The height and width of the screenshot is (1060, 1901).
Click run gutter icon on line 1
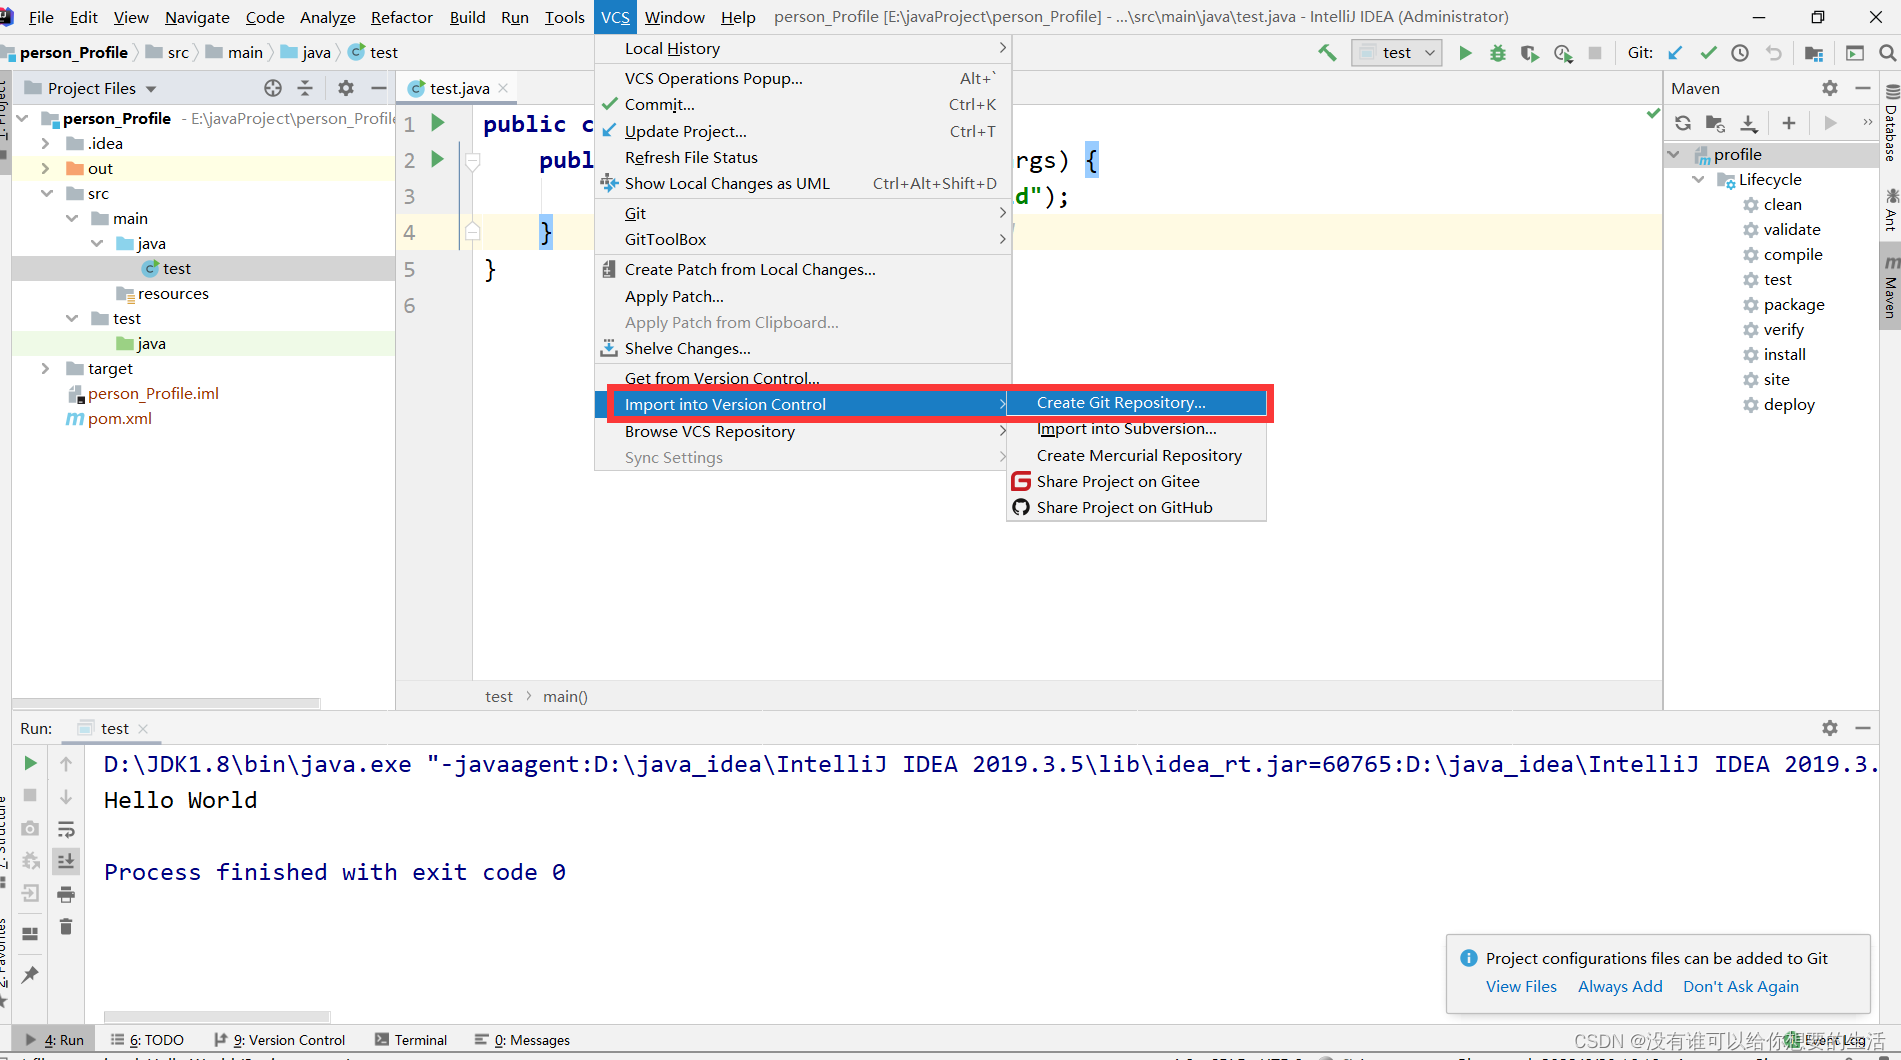pos(437,123)
